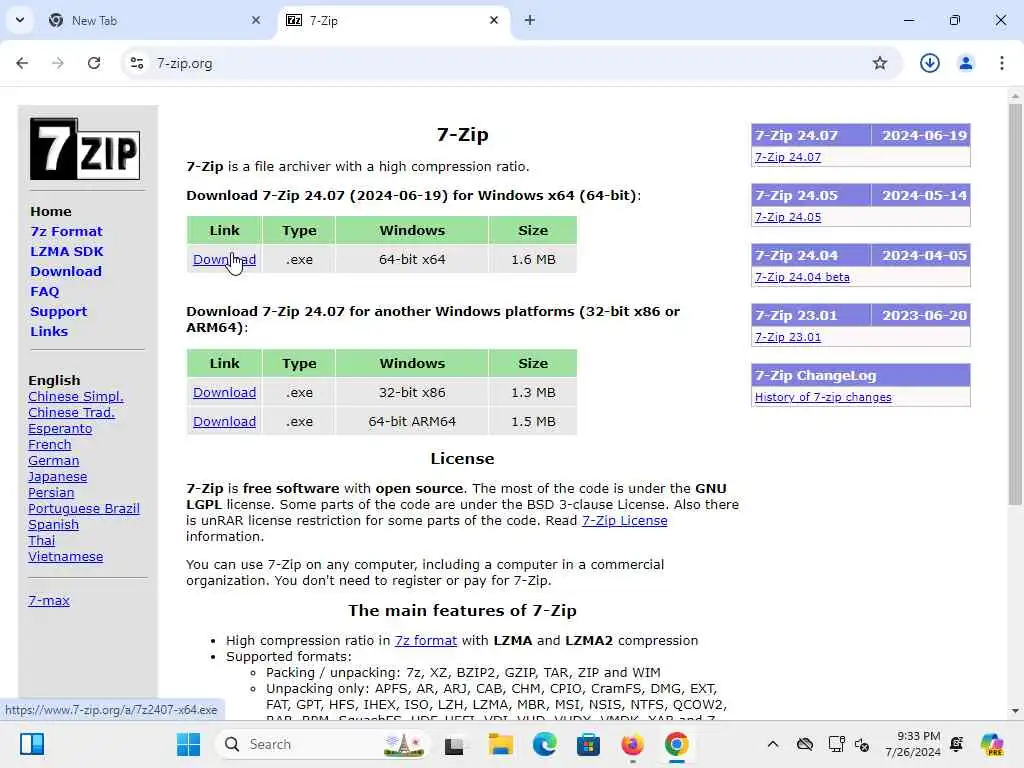Download the 64-bit x64 .exe installer
Viewport: 1024px width, 768px height.
[x=224, y=259]
